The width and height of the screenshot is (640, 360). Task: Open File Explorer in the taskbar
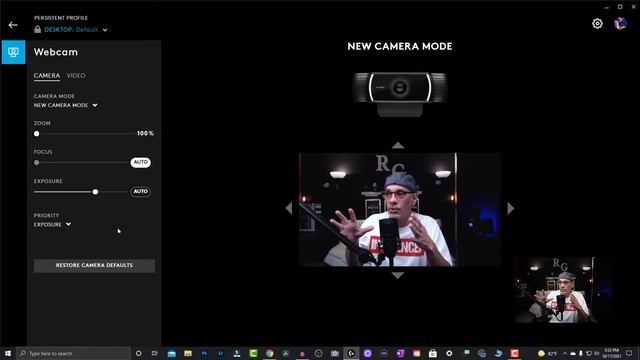188,353
